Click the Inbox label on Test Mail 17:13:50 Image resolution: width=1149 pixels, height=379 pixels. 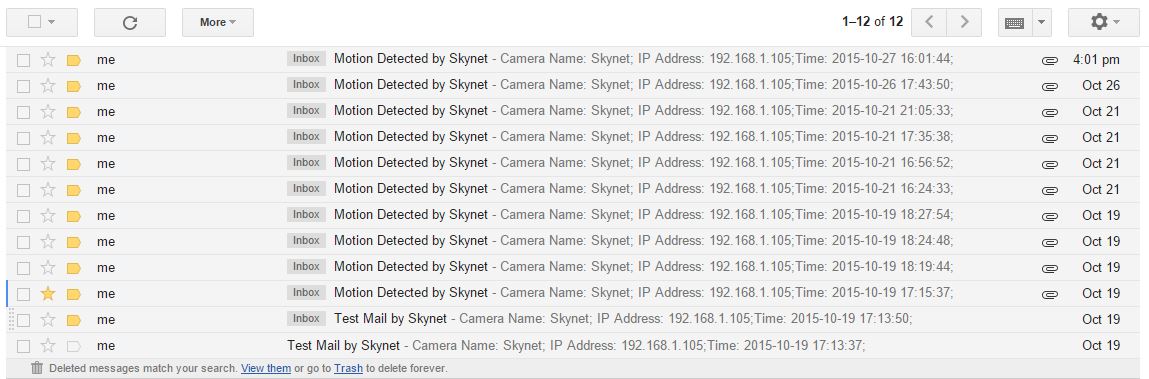coord(306,319)
